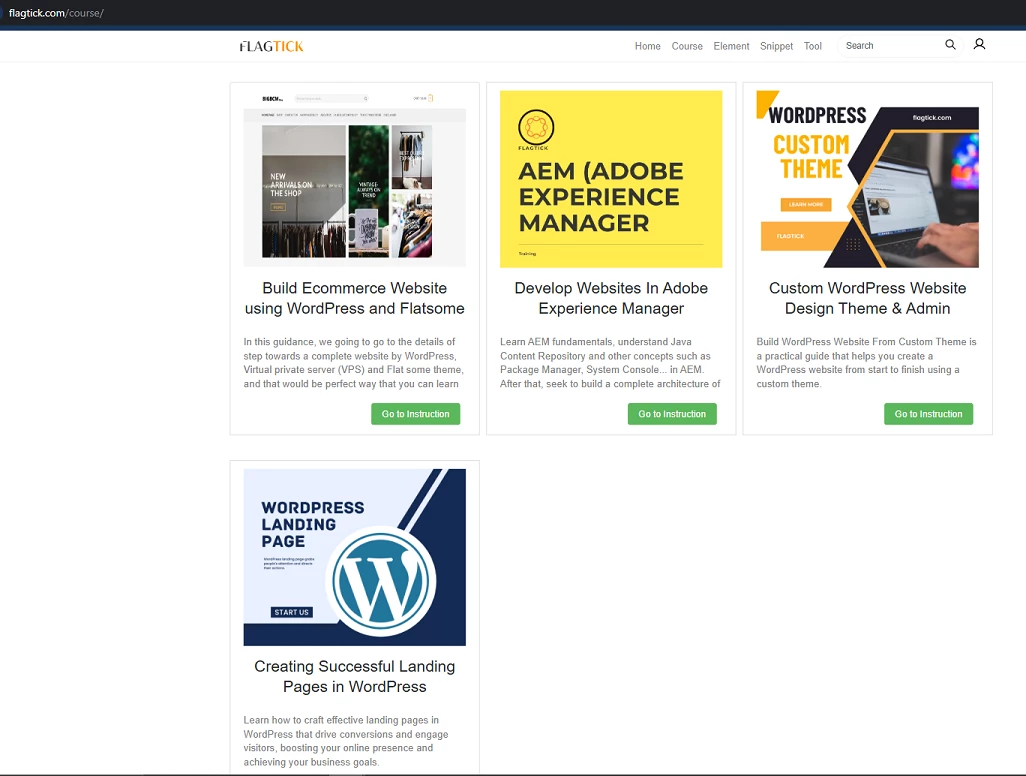Screen dimensions: 1026x776
Task: Click Go to Instruction for AEM course
Action: pyautogui.click(x=672, y=414)
